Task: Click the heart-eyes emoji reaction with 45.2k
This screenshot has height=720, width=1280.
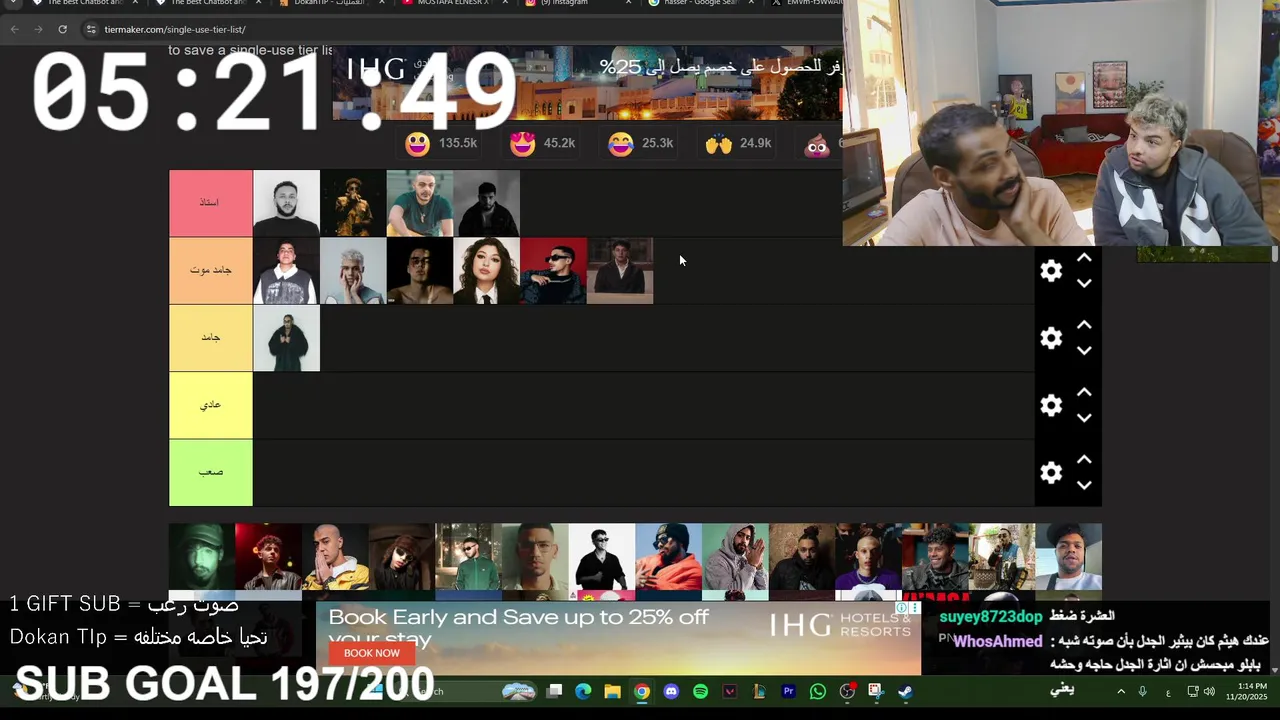Action: coord(522,144)
